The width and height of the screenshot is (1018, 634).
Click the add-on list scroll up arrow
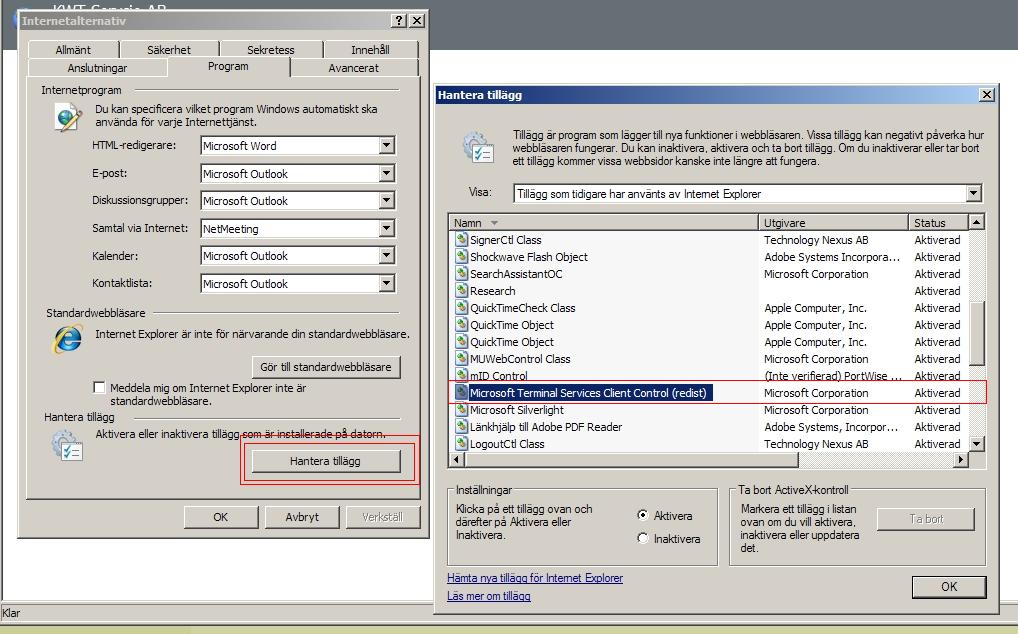point(976,222)
